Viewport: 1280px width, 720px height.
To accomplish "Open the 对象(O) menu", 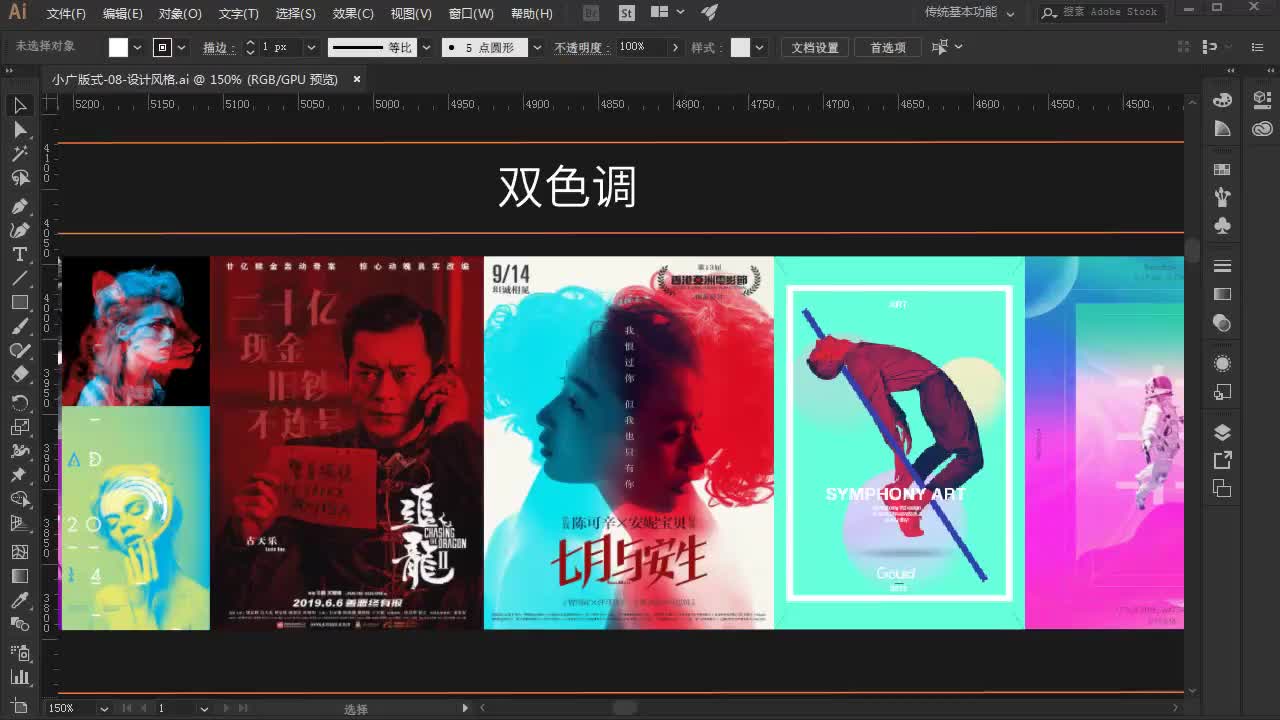I will 180,13.
